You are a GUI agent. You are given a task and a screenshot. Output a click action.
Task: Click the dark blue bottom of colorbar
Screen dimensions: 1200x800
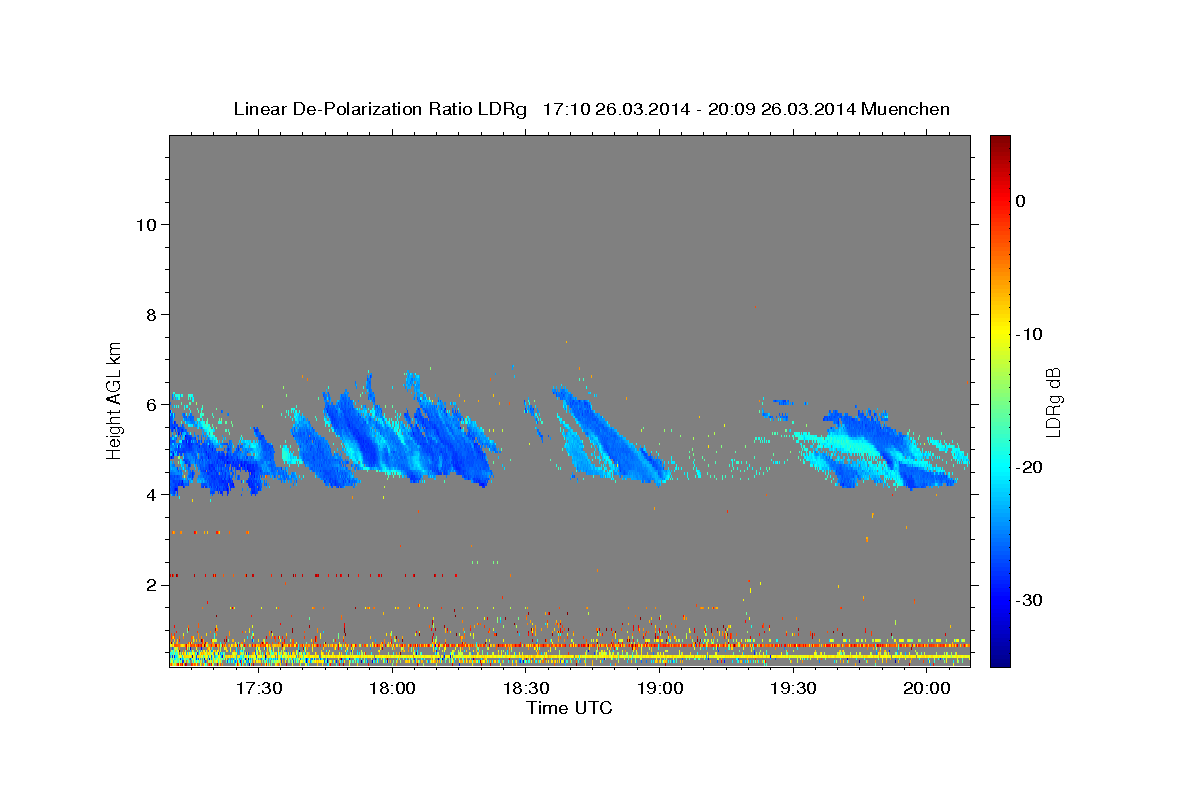1000,655
